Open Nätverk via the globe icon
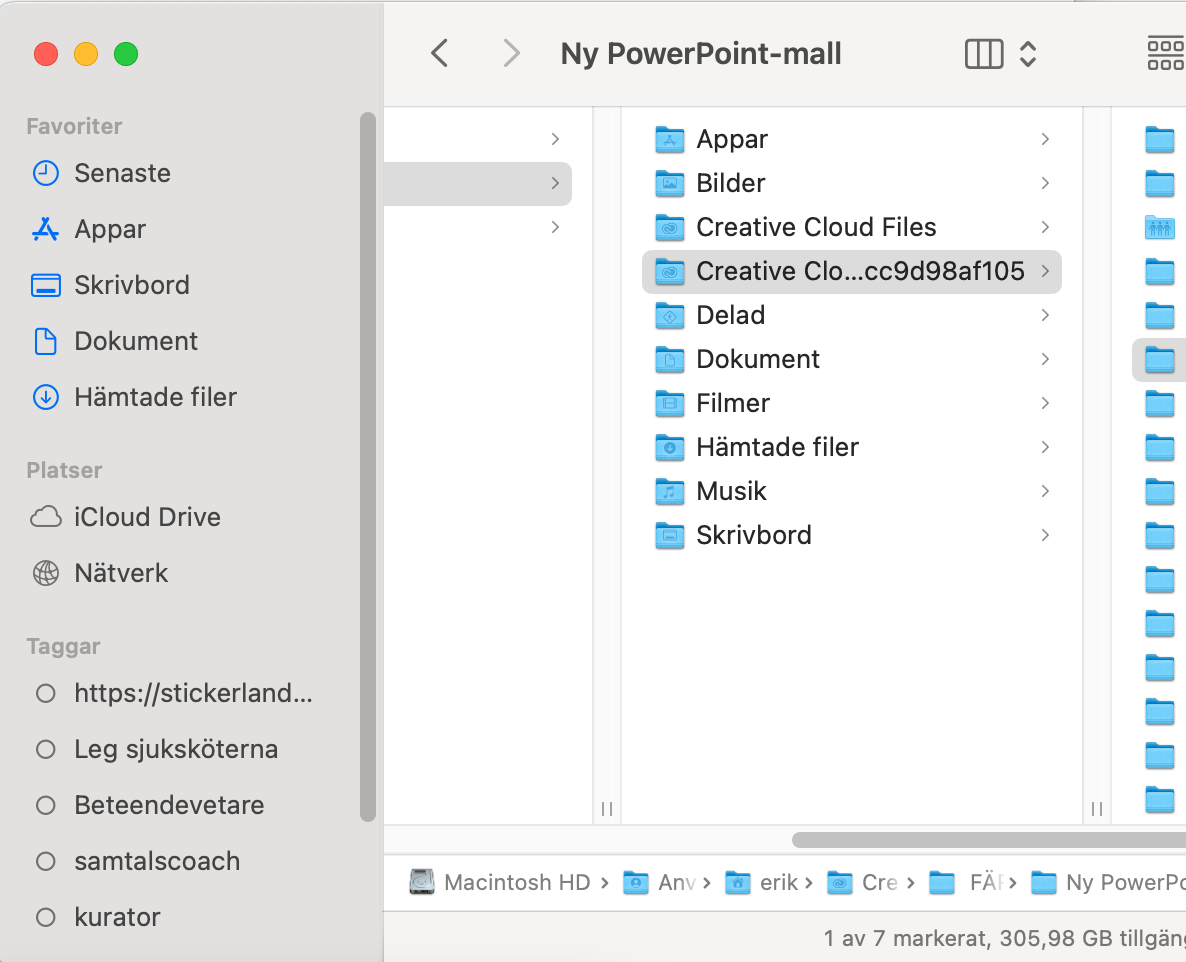Image resolution: width=1186 pixels, height=962 pixels. (x=45, y=573)
